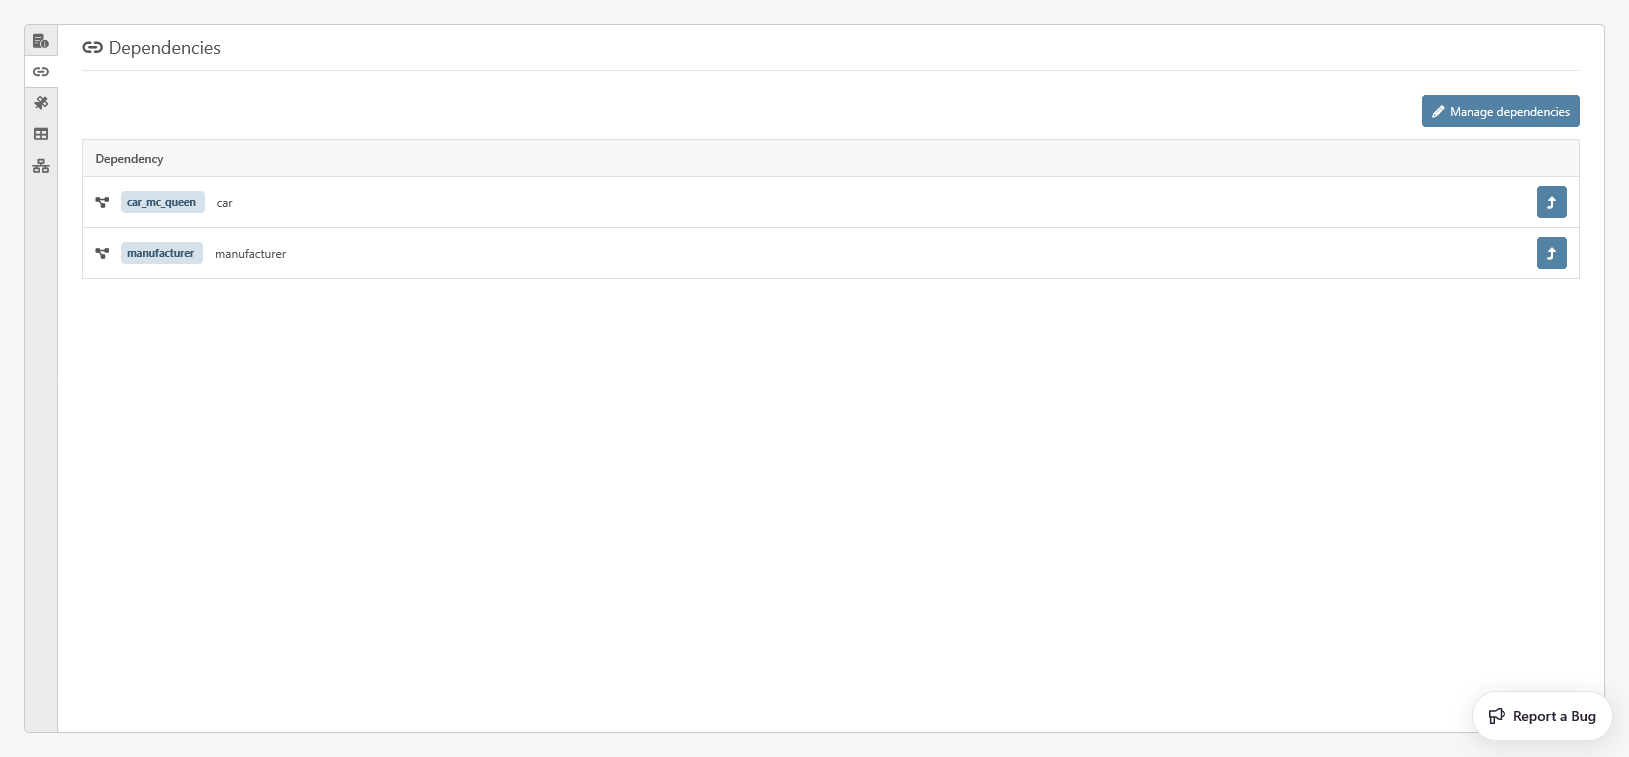Click the arrow button in the manufacturer row

tap(1551, 253)
